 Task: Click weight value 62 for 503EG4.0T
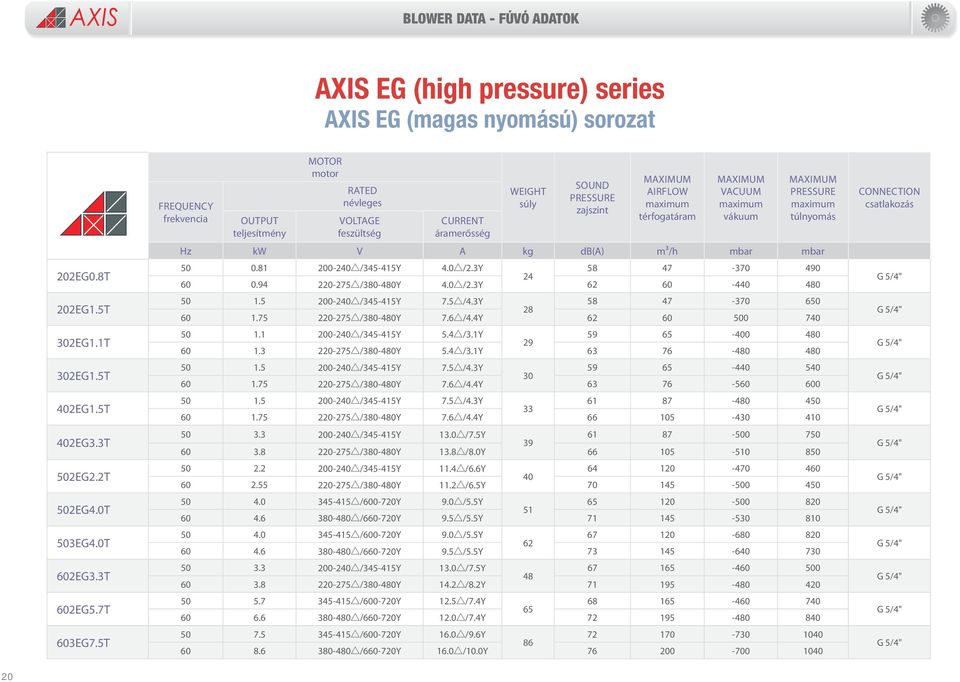coord(528,543)
